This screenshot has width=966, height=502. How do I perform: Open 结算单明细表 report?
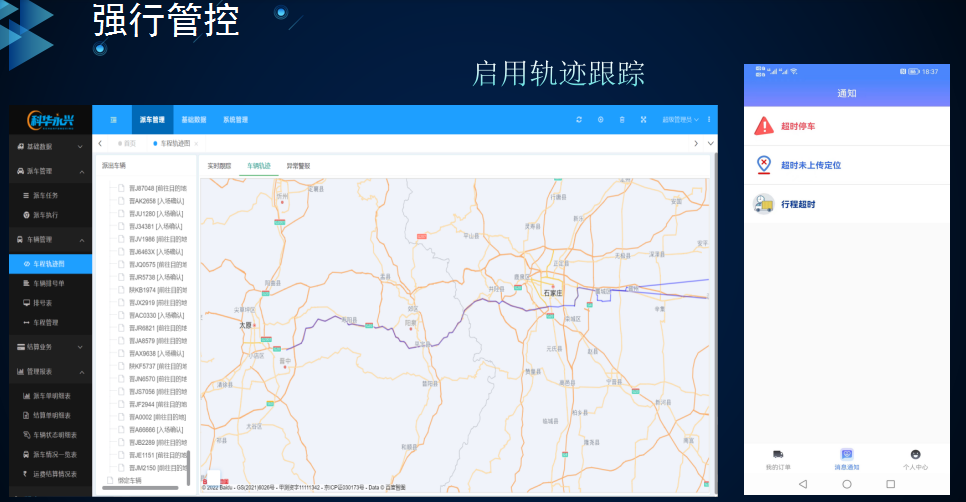[51, 416]
